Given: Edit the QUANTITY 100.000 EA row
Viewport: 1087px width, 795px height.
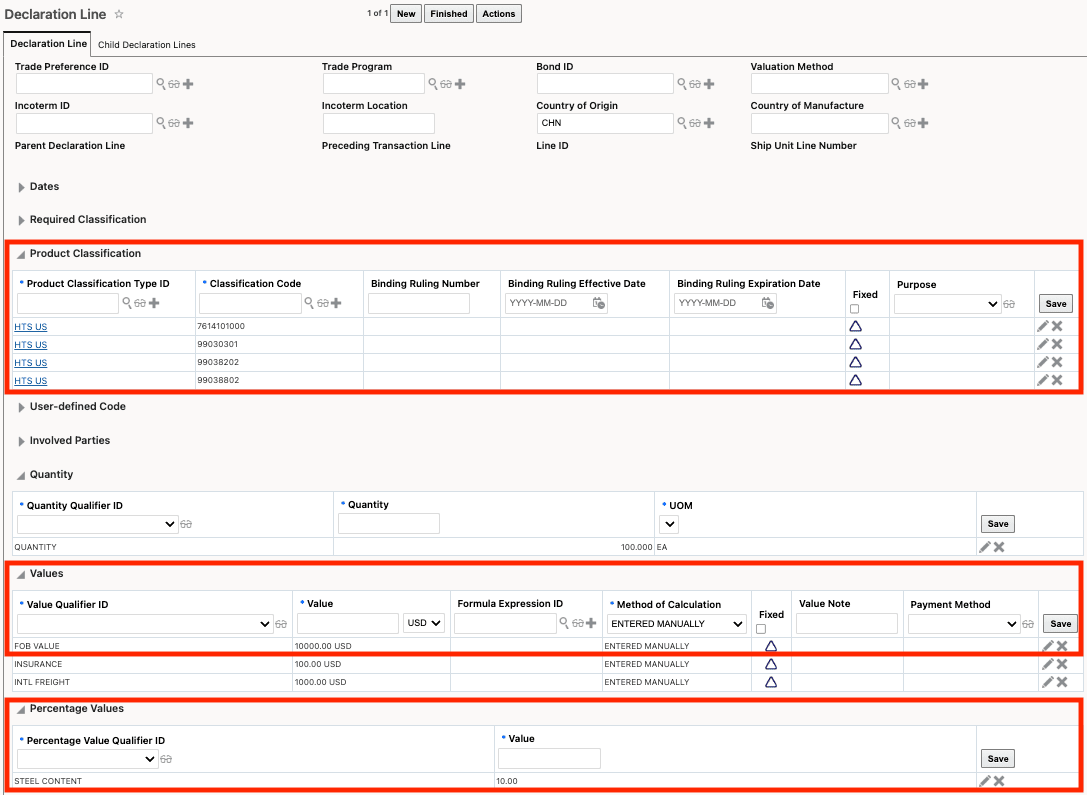Looking at the screenshot, I should (984, 547).
